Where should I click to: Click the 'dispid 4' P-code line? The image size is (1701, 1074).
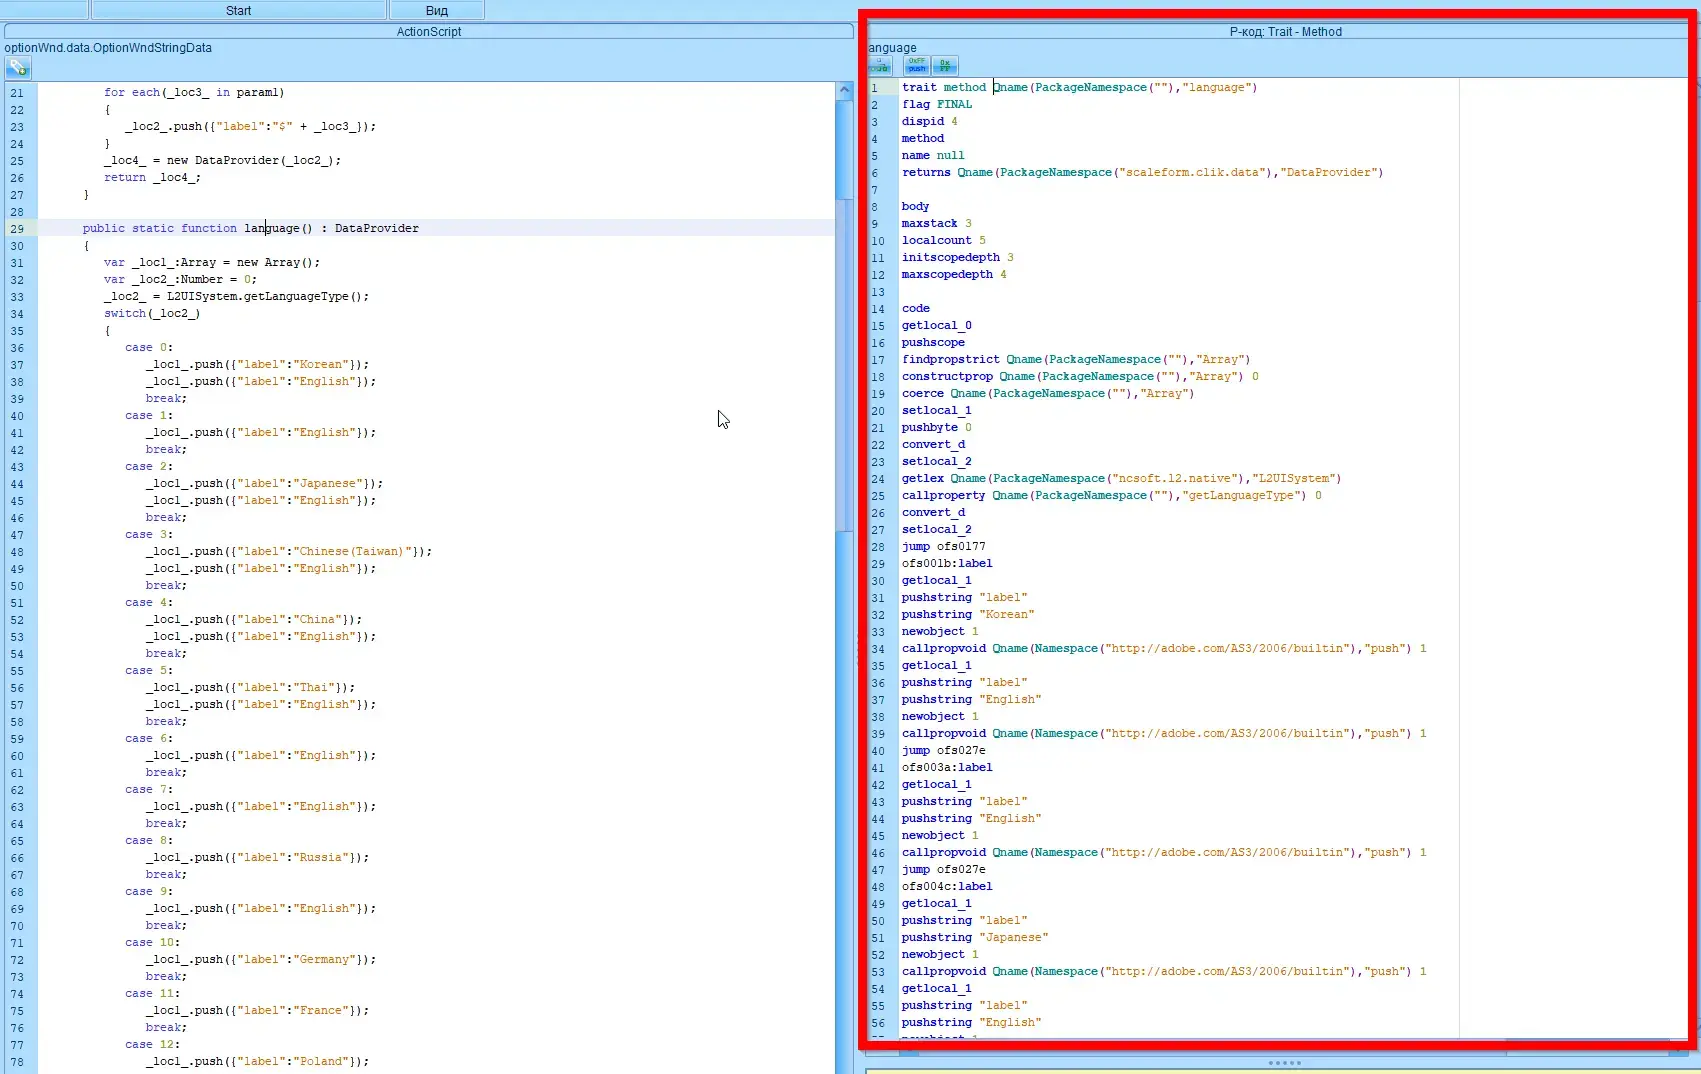pyautogui.click(x=930, y=121)
